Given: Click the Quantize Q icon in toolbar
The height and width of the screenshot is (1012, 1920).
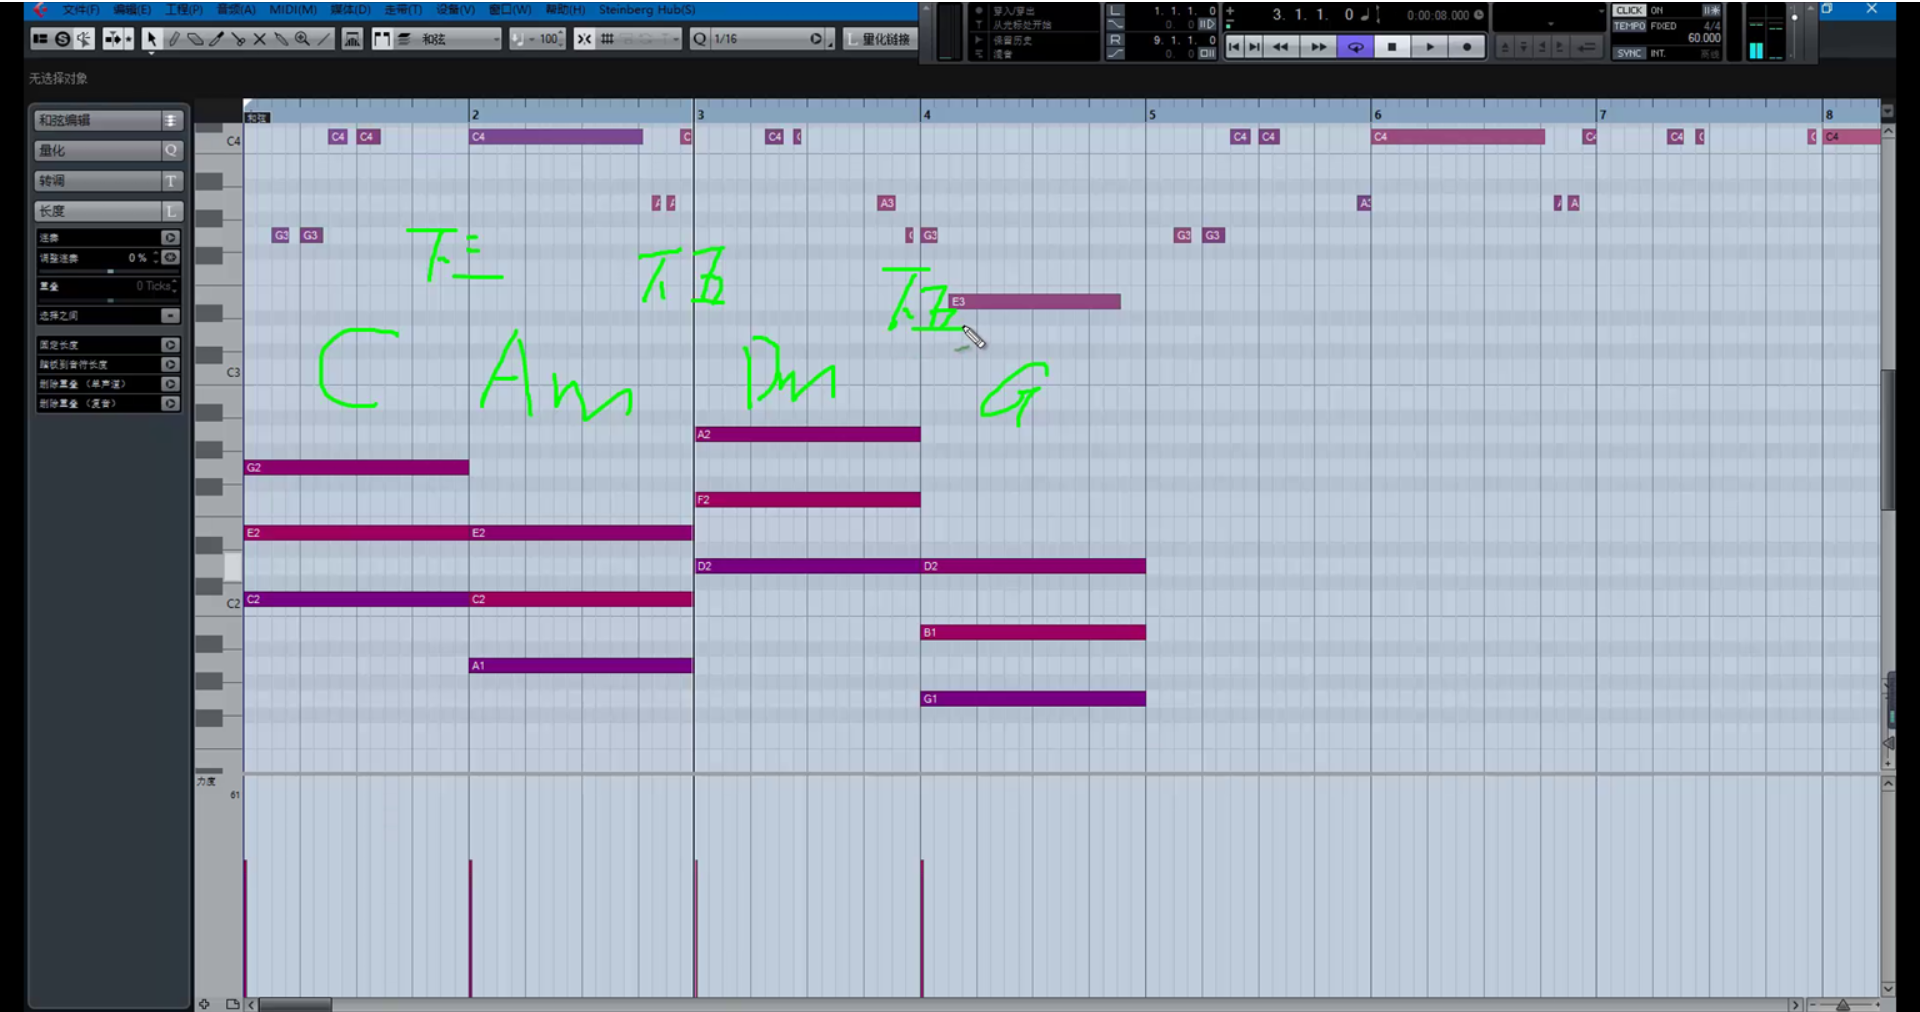Looking at the screenshot, I should click(700, 39).
